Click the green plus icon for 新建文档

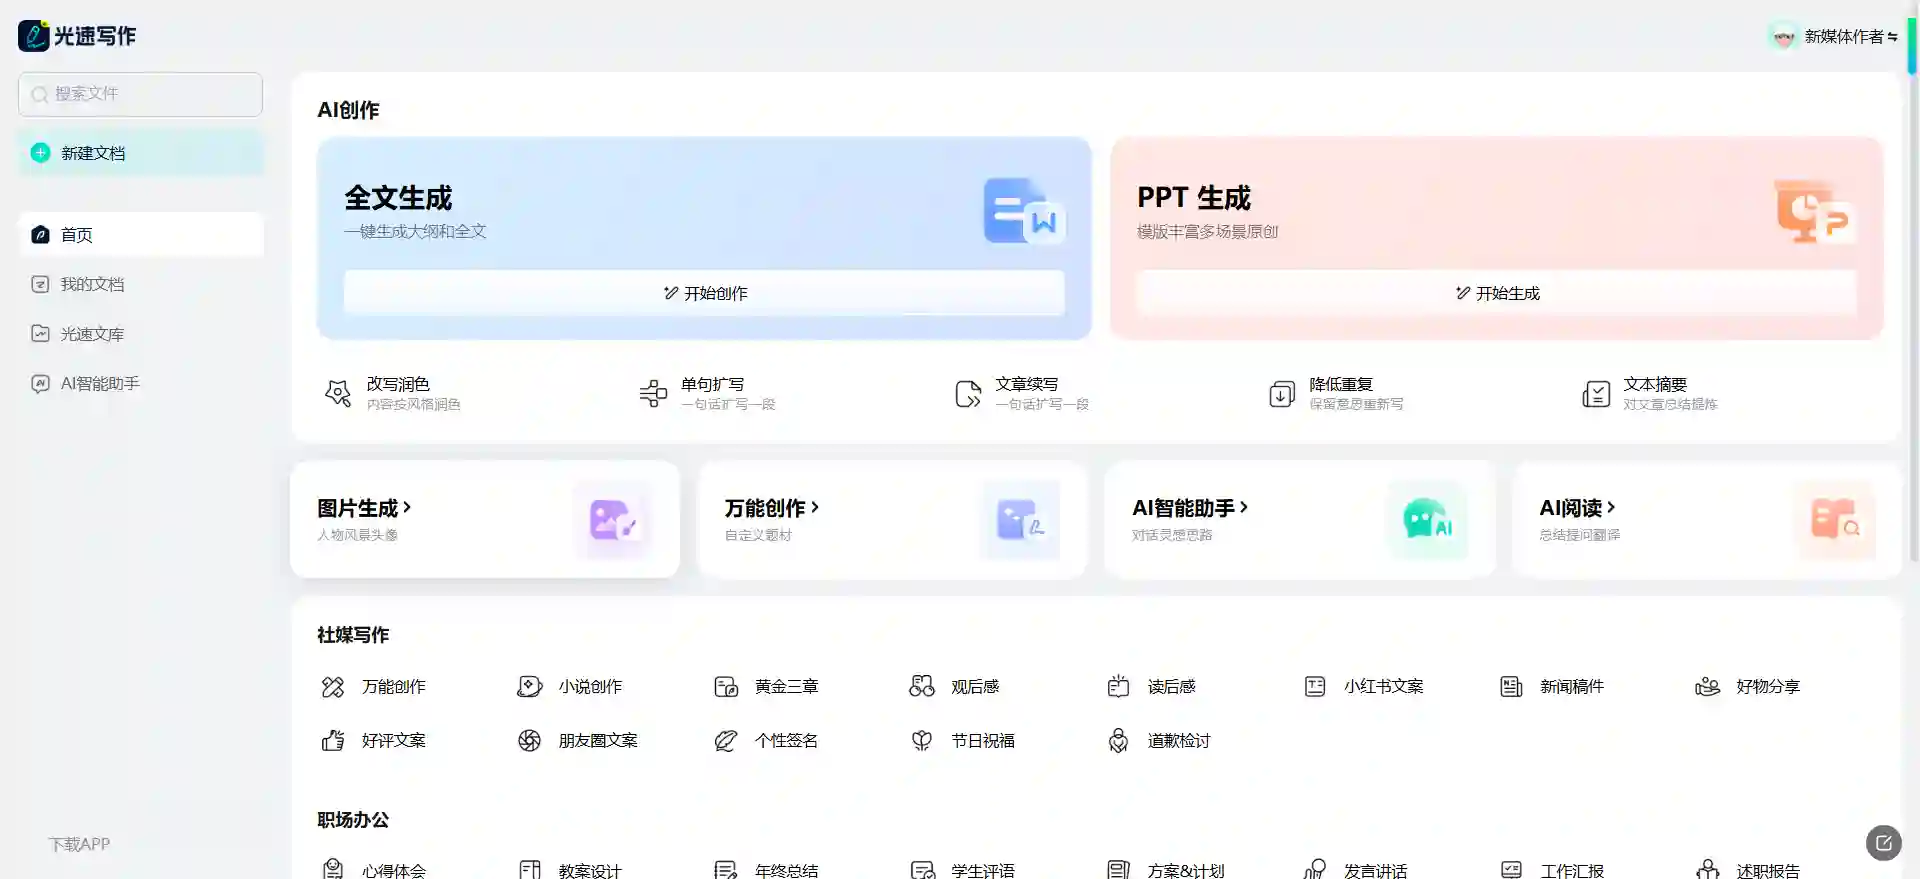40,153
